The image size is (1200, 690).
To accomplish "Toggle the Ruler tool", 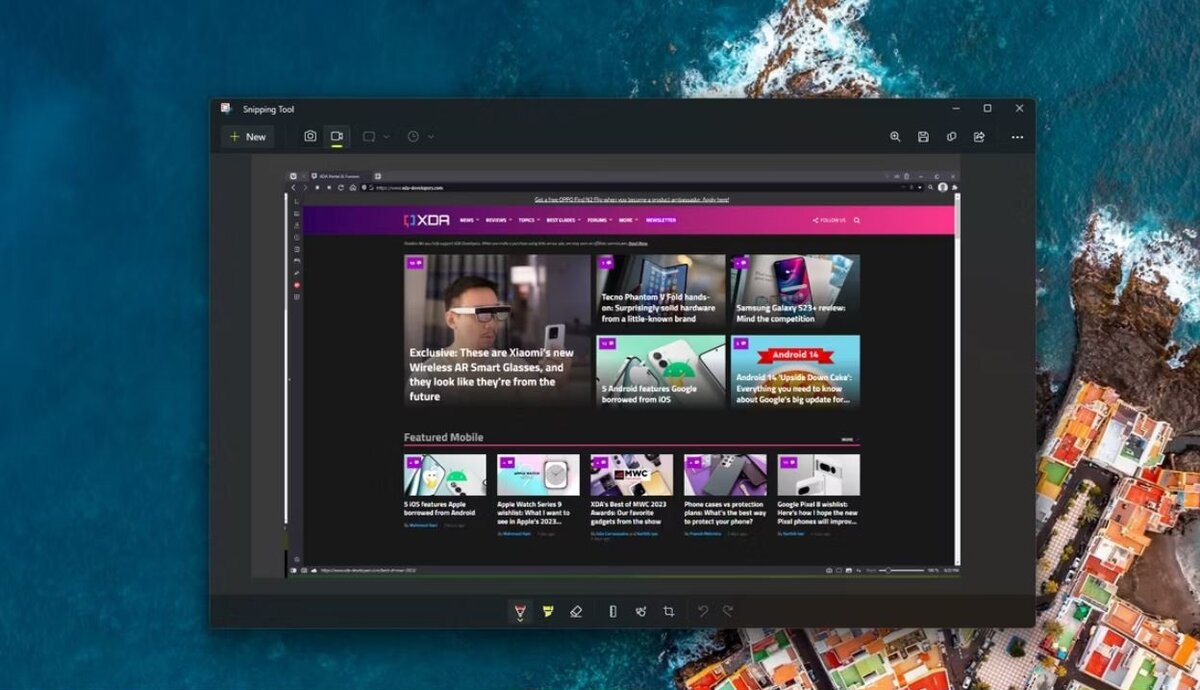I will point(613,611).
